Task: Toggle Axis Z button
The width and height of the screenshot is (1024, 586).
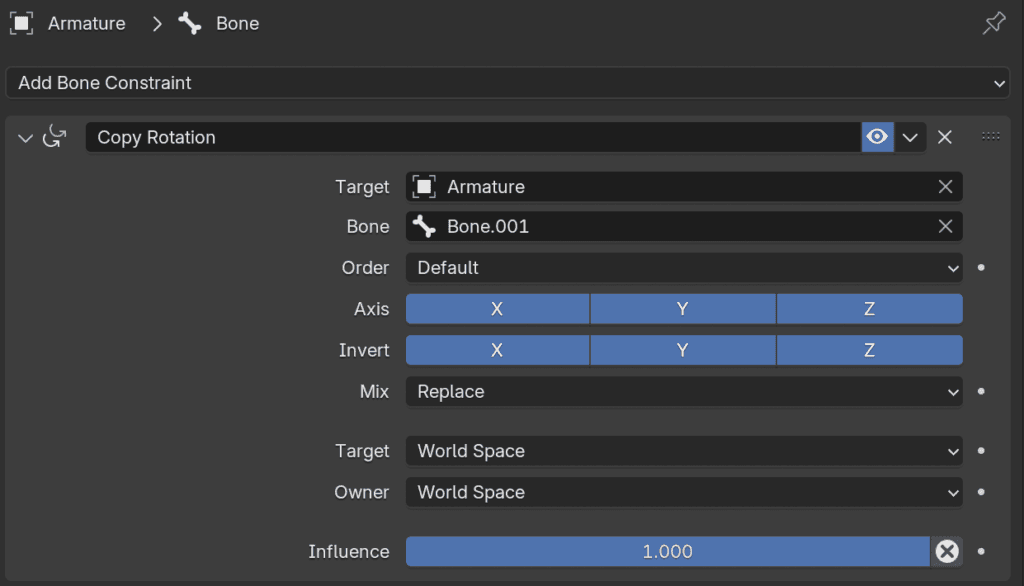Action: tap(869, 309)
